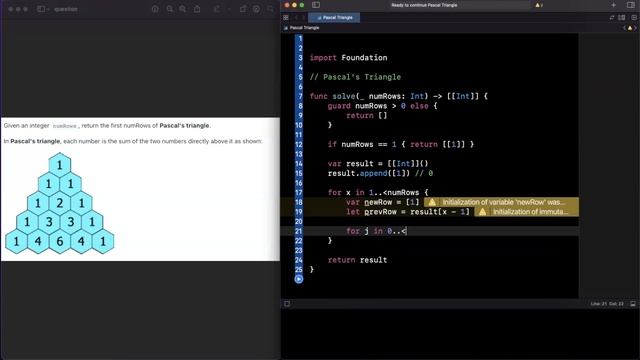
Task: Click 'for x in 1..<numRows' line
Action: coord(378,193)
